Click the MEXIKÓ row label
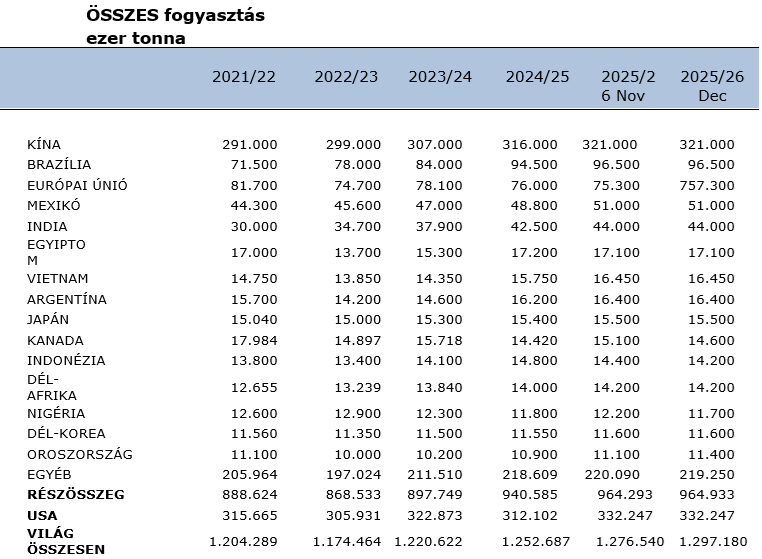762x559 pixels. click(54, 206)
